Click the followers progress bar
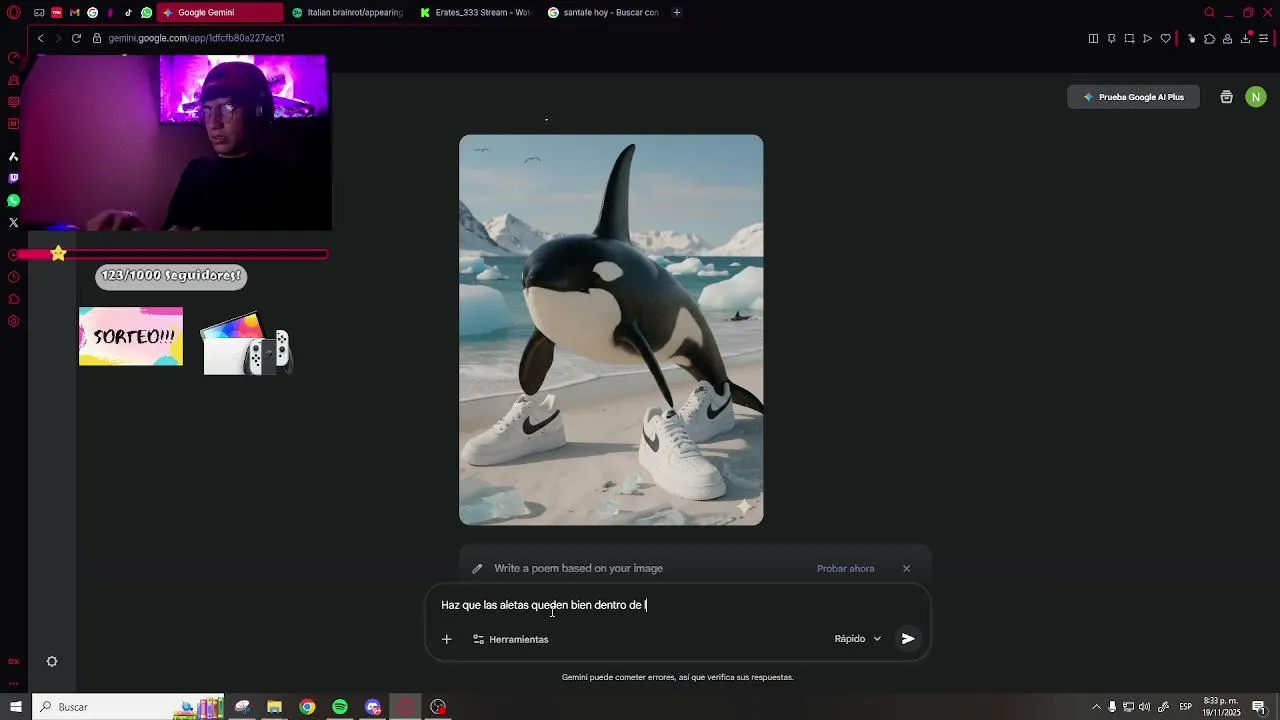This screenshot has width=1280, height=720. 172,254
